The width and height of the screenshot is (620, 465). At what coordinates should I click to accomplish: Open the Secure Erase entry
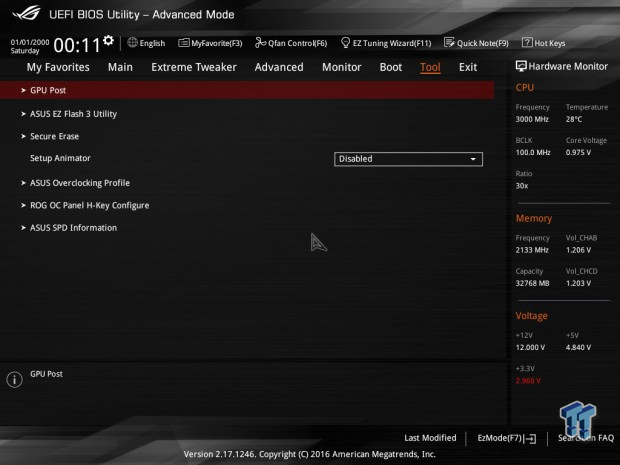point(55,136)
